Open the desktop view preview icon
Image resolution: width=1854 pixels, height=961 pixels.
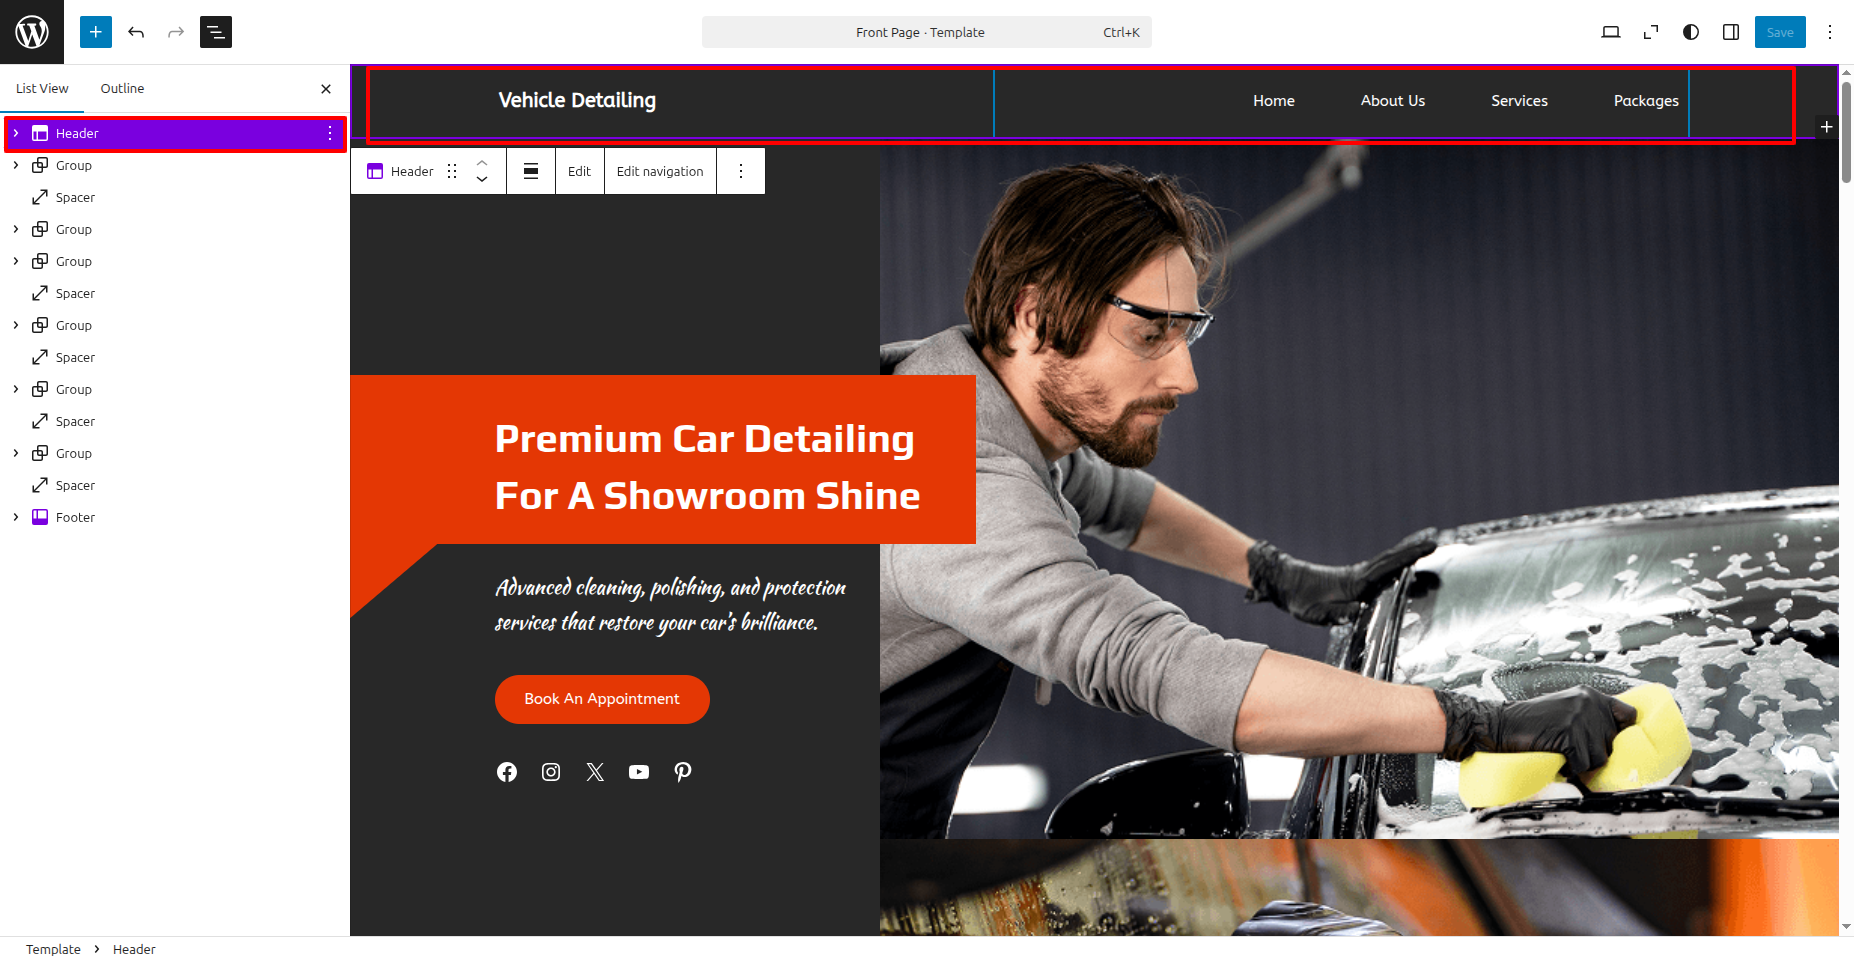1611,32
